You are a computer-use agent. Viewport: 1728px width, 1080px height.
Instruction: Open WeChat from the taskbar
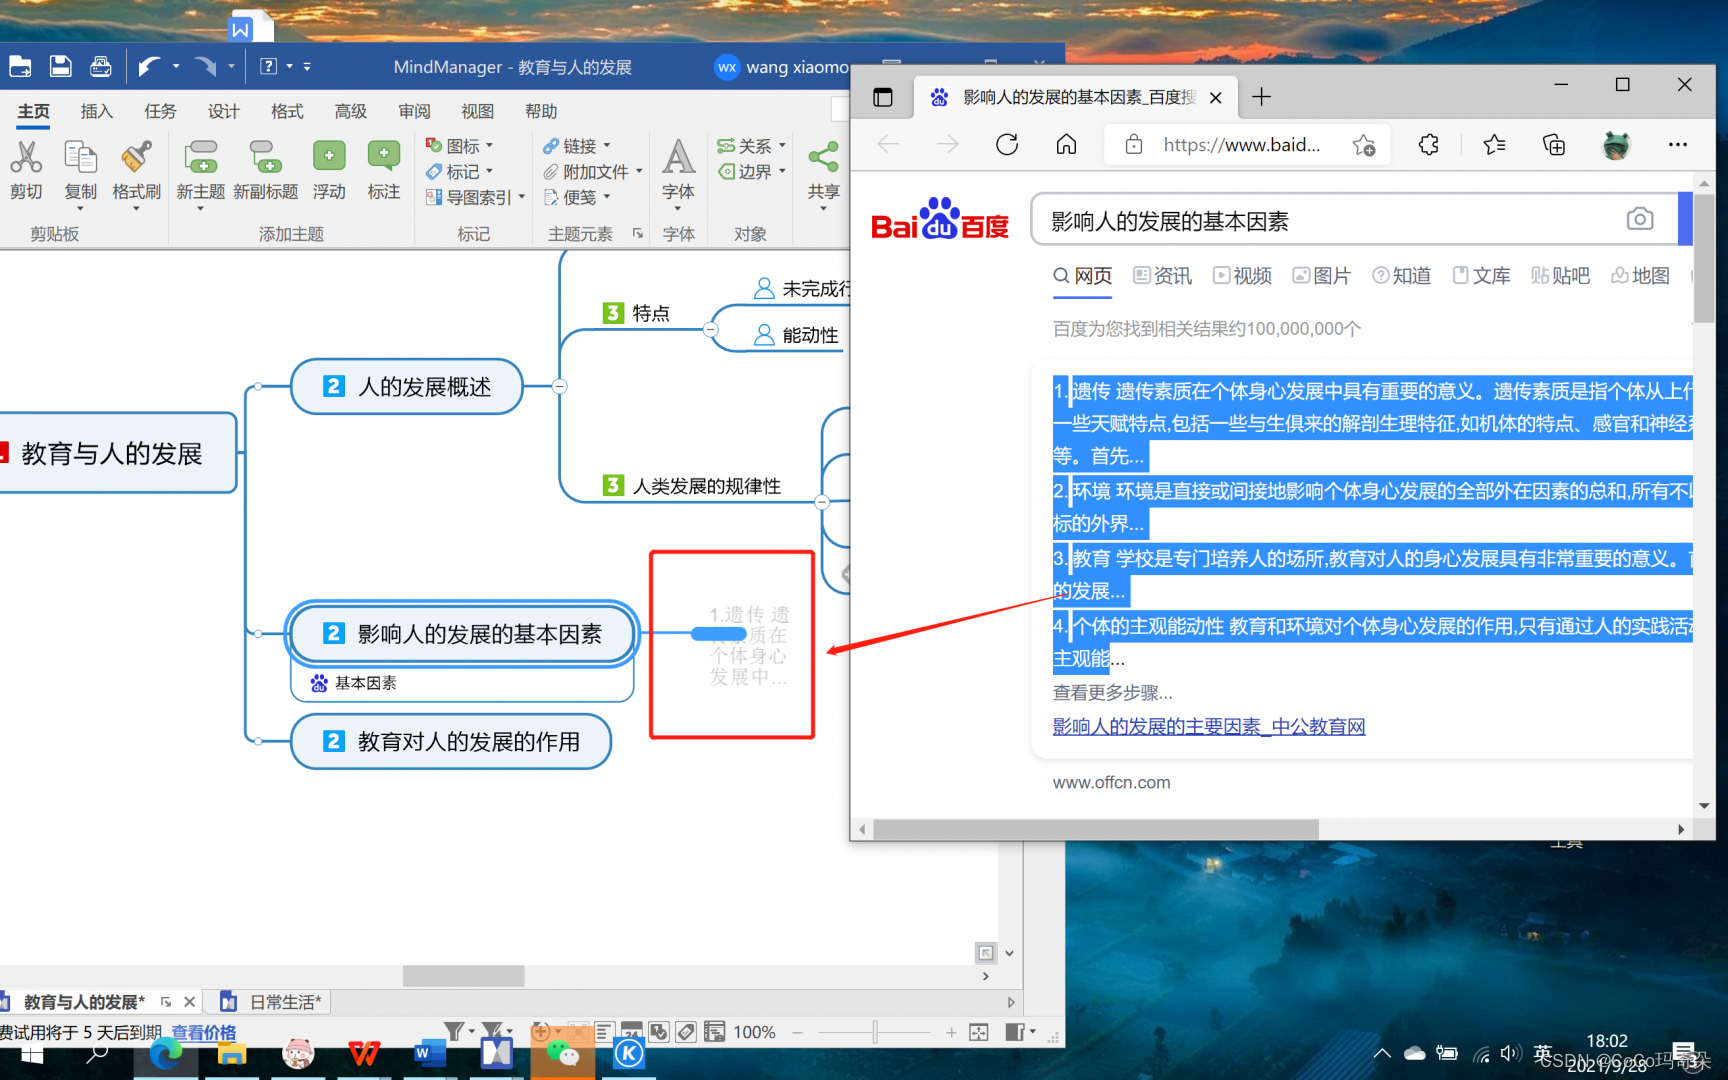pyautogui.click(x=562, y=1053)
